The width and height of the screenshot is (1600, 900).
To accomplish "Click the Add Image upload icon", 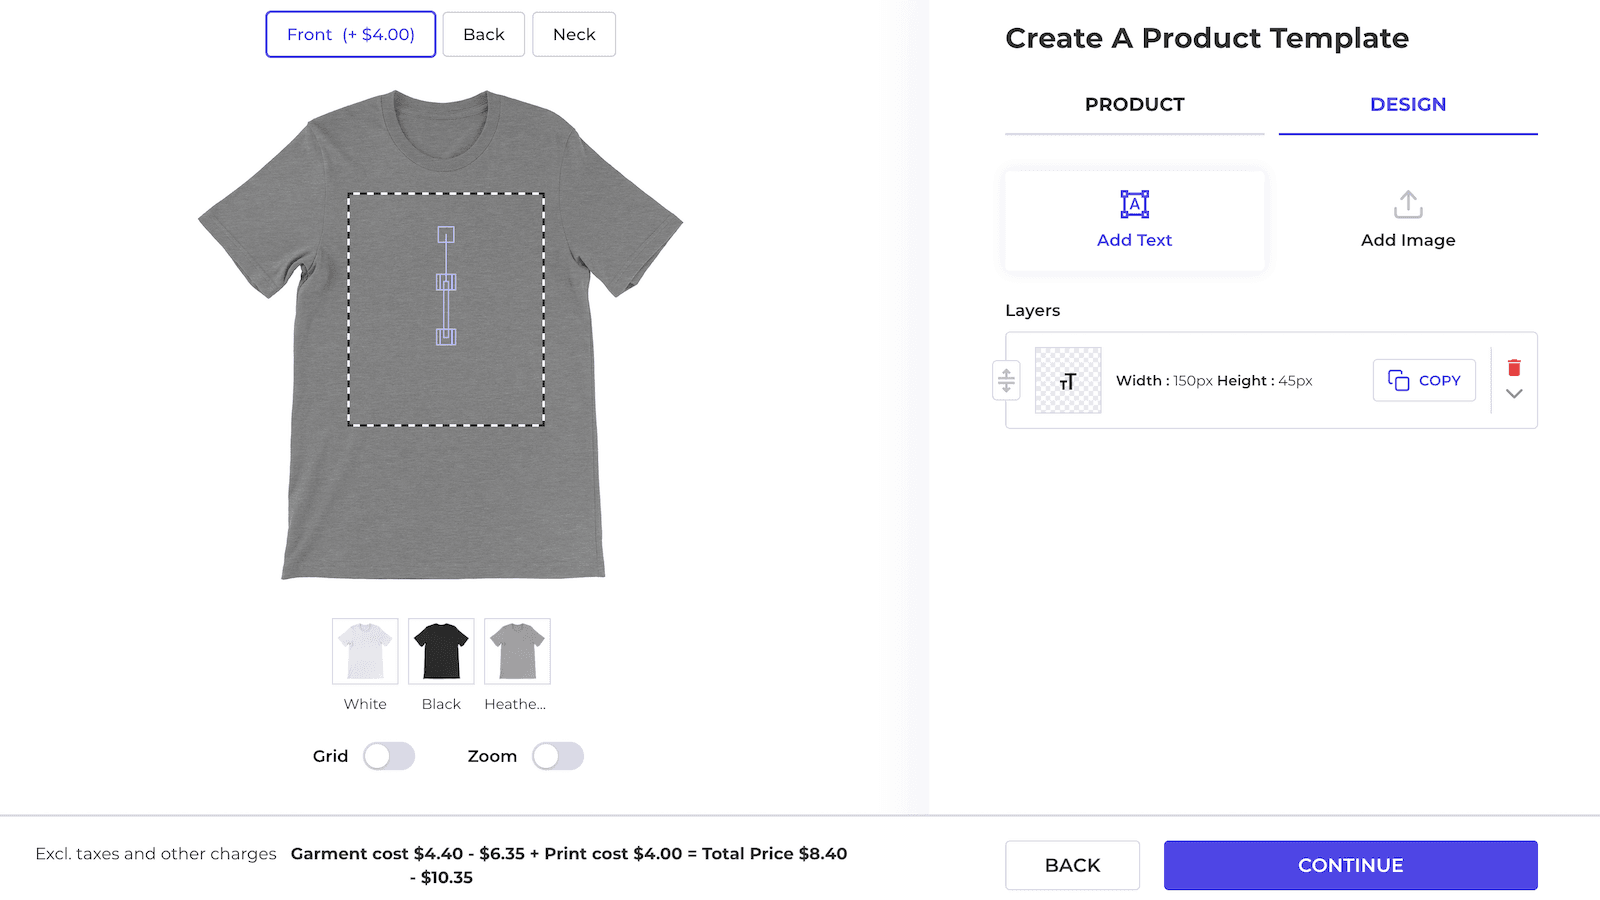I will (1407, 204).
